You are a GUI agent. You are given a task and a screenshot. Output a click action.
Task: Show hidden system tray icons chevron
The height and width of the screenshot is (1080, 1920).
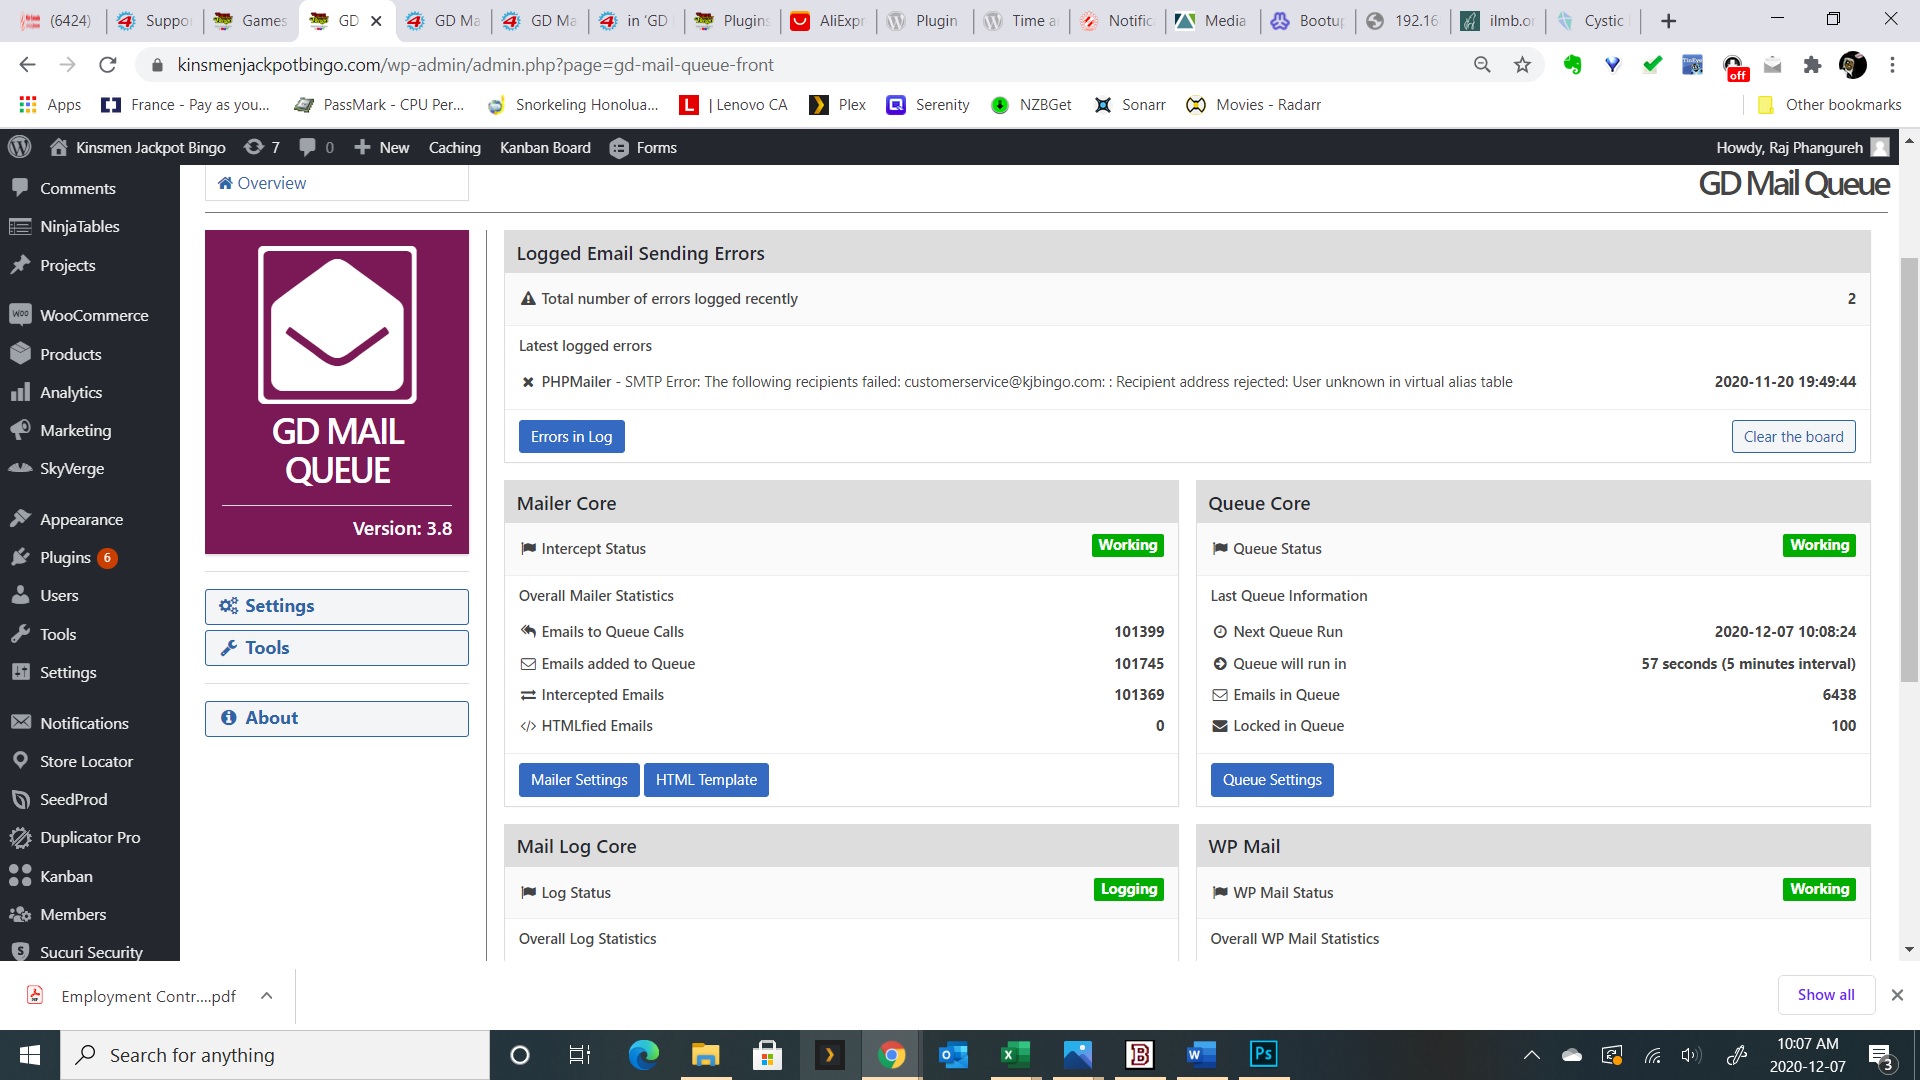[1531, 1055]
